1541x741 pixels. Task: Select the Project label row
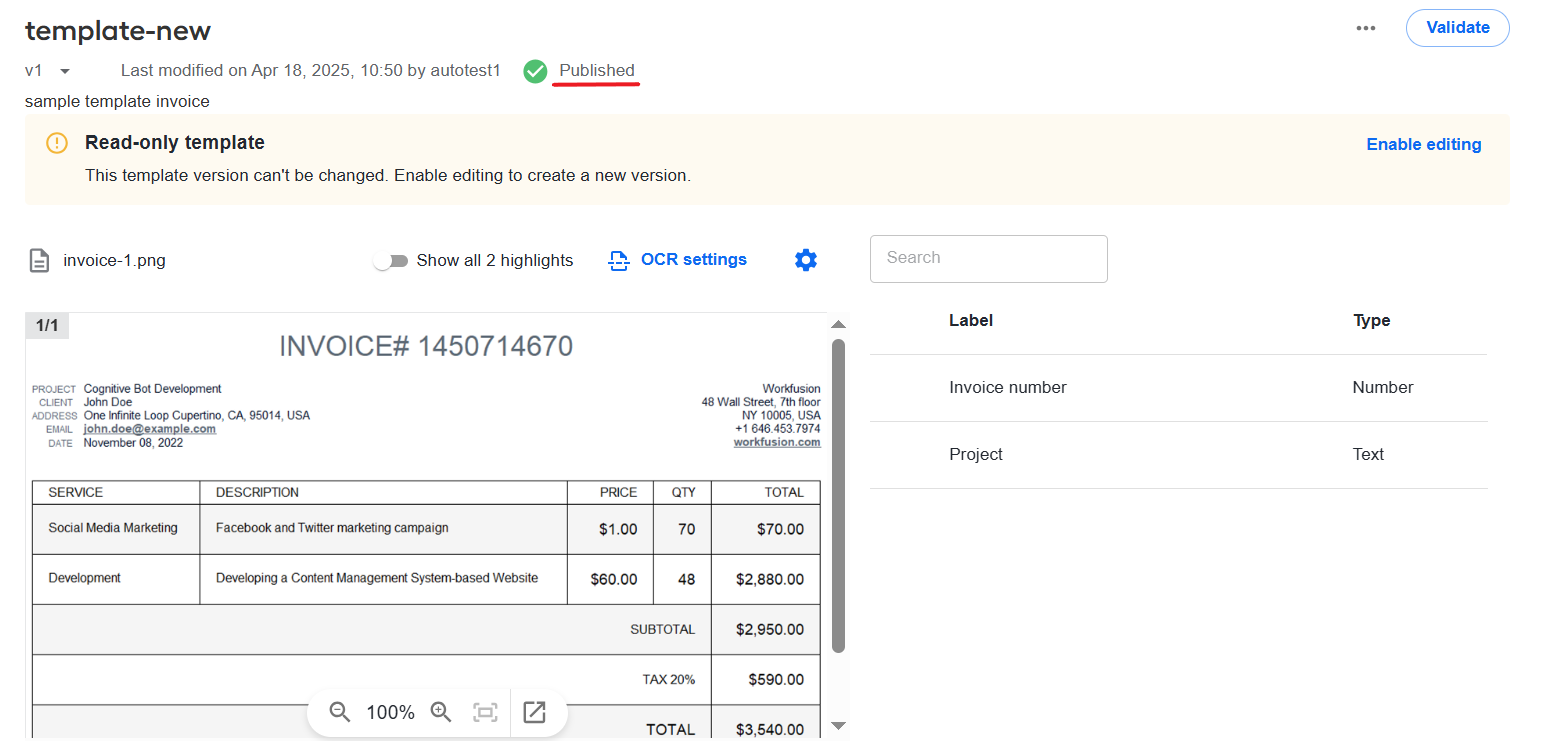(1178, 455)
